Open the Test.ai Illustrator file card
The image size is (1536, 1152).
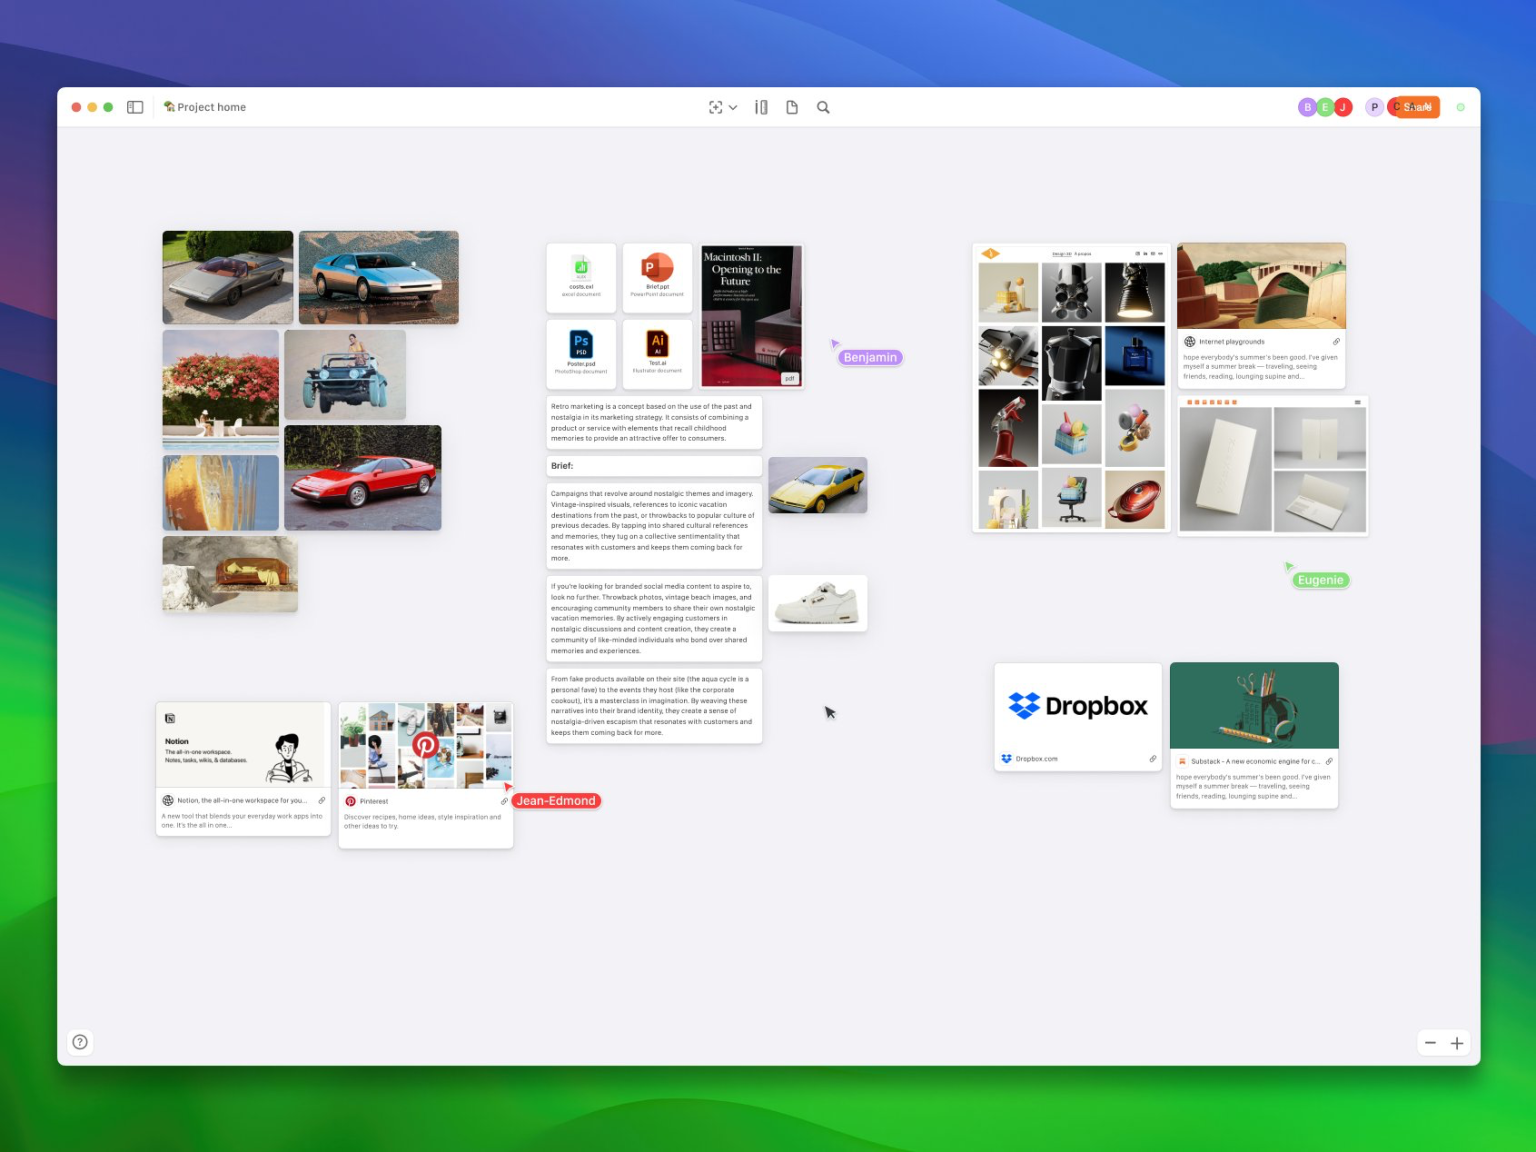(657, 351)
